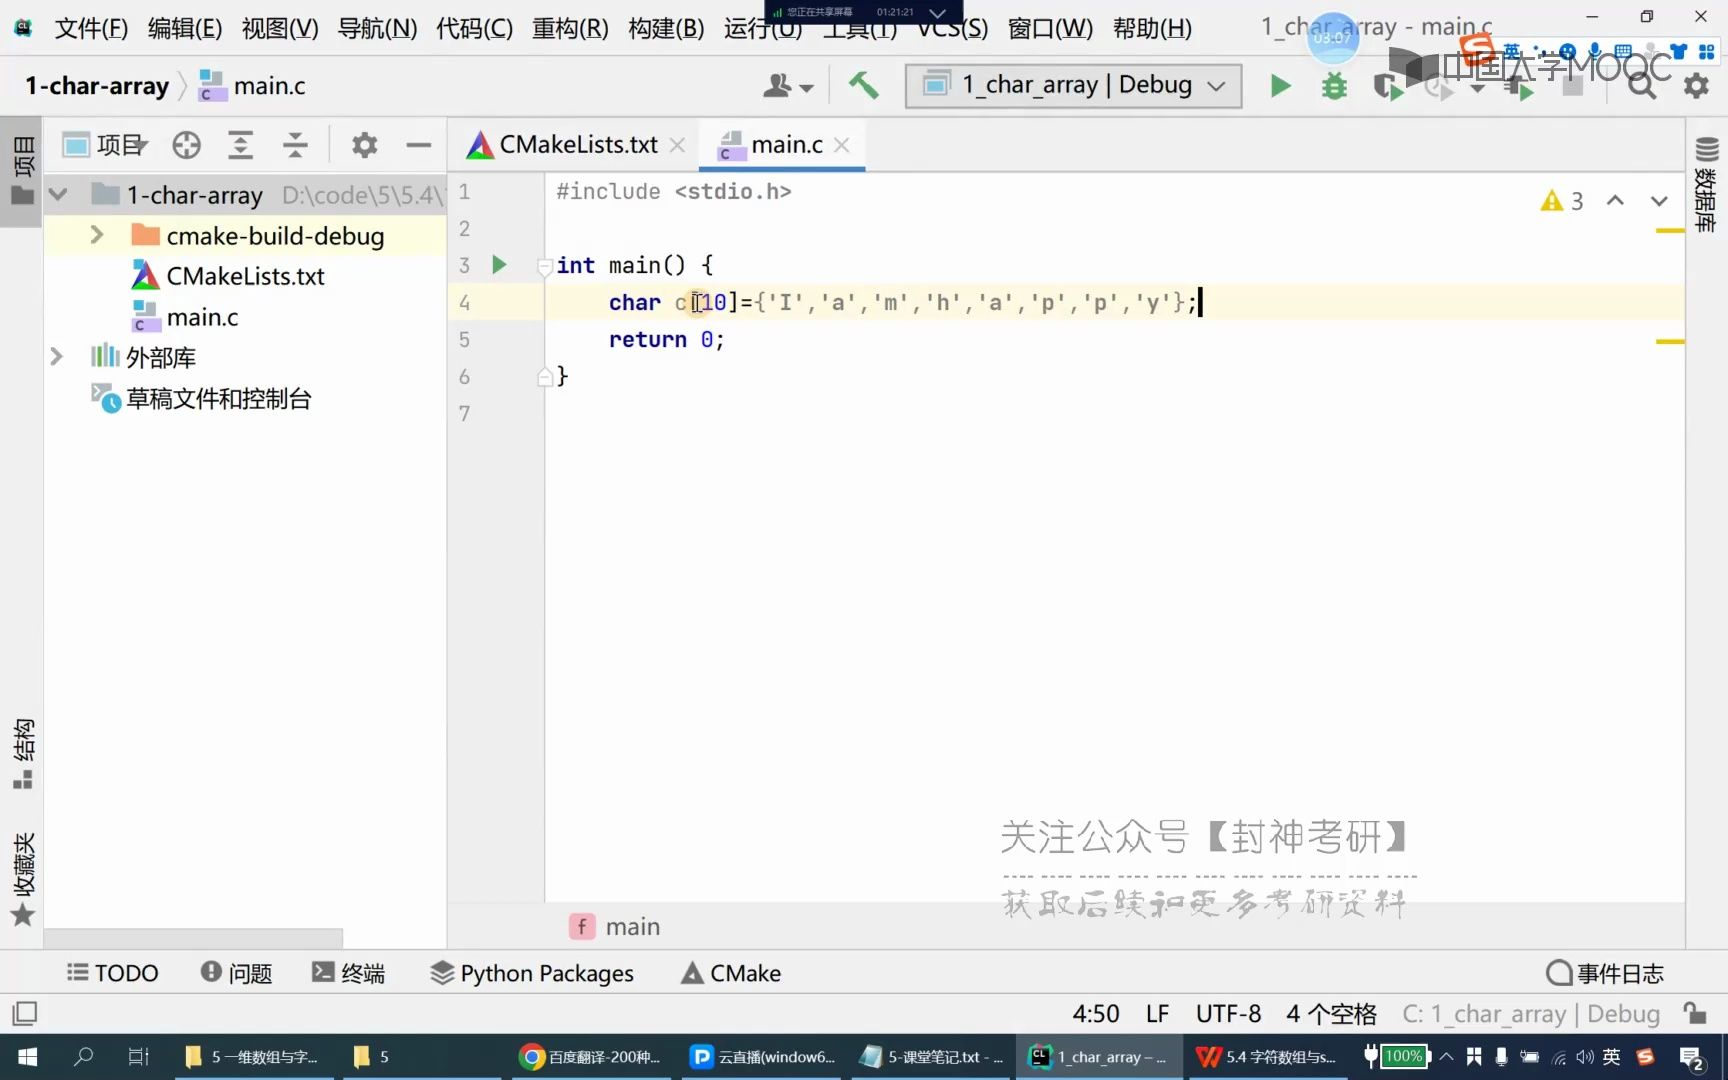1728x1080 pixels.
Task: Click the run gutter arrow beside main()
Action: click(x=499, y=265)
